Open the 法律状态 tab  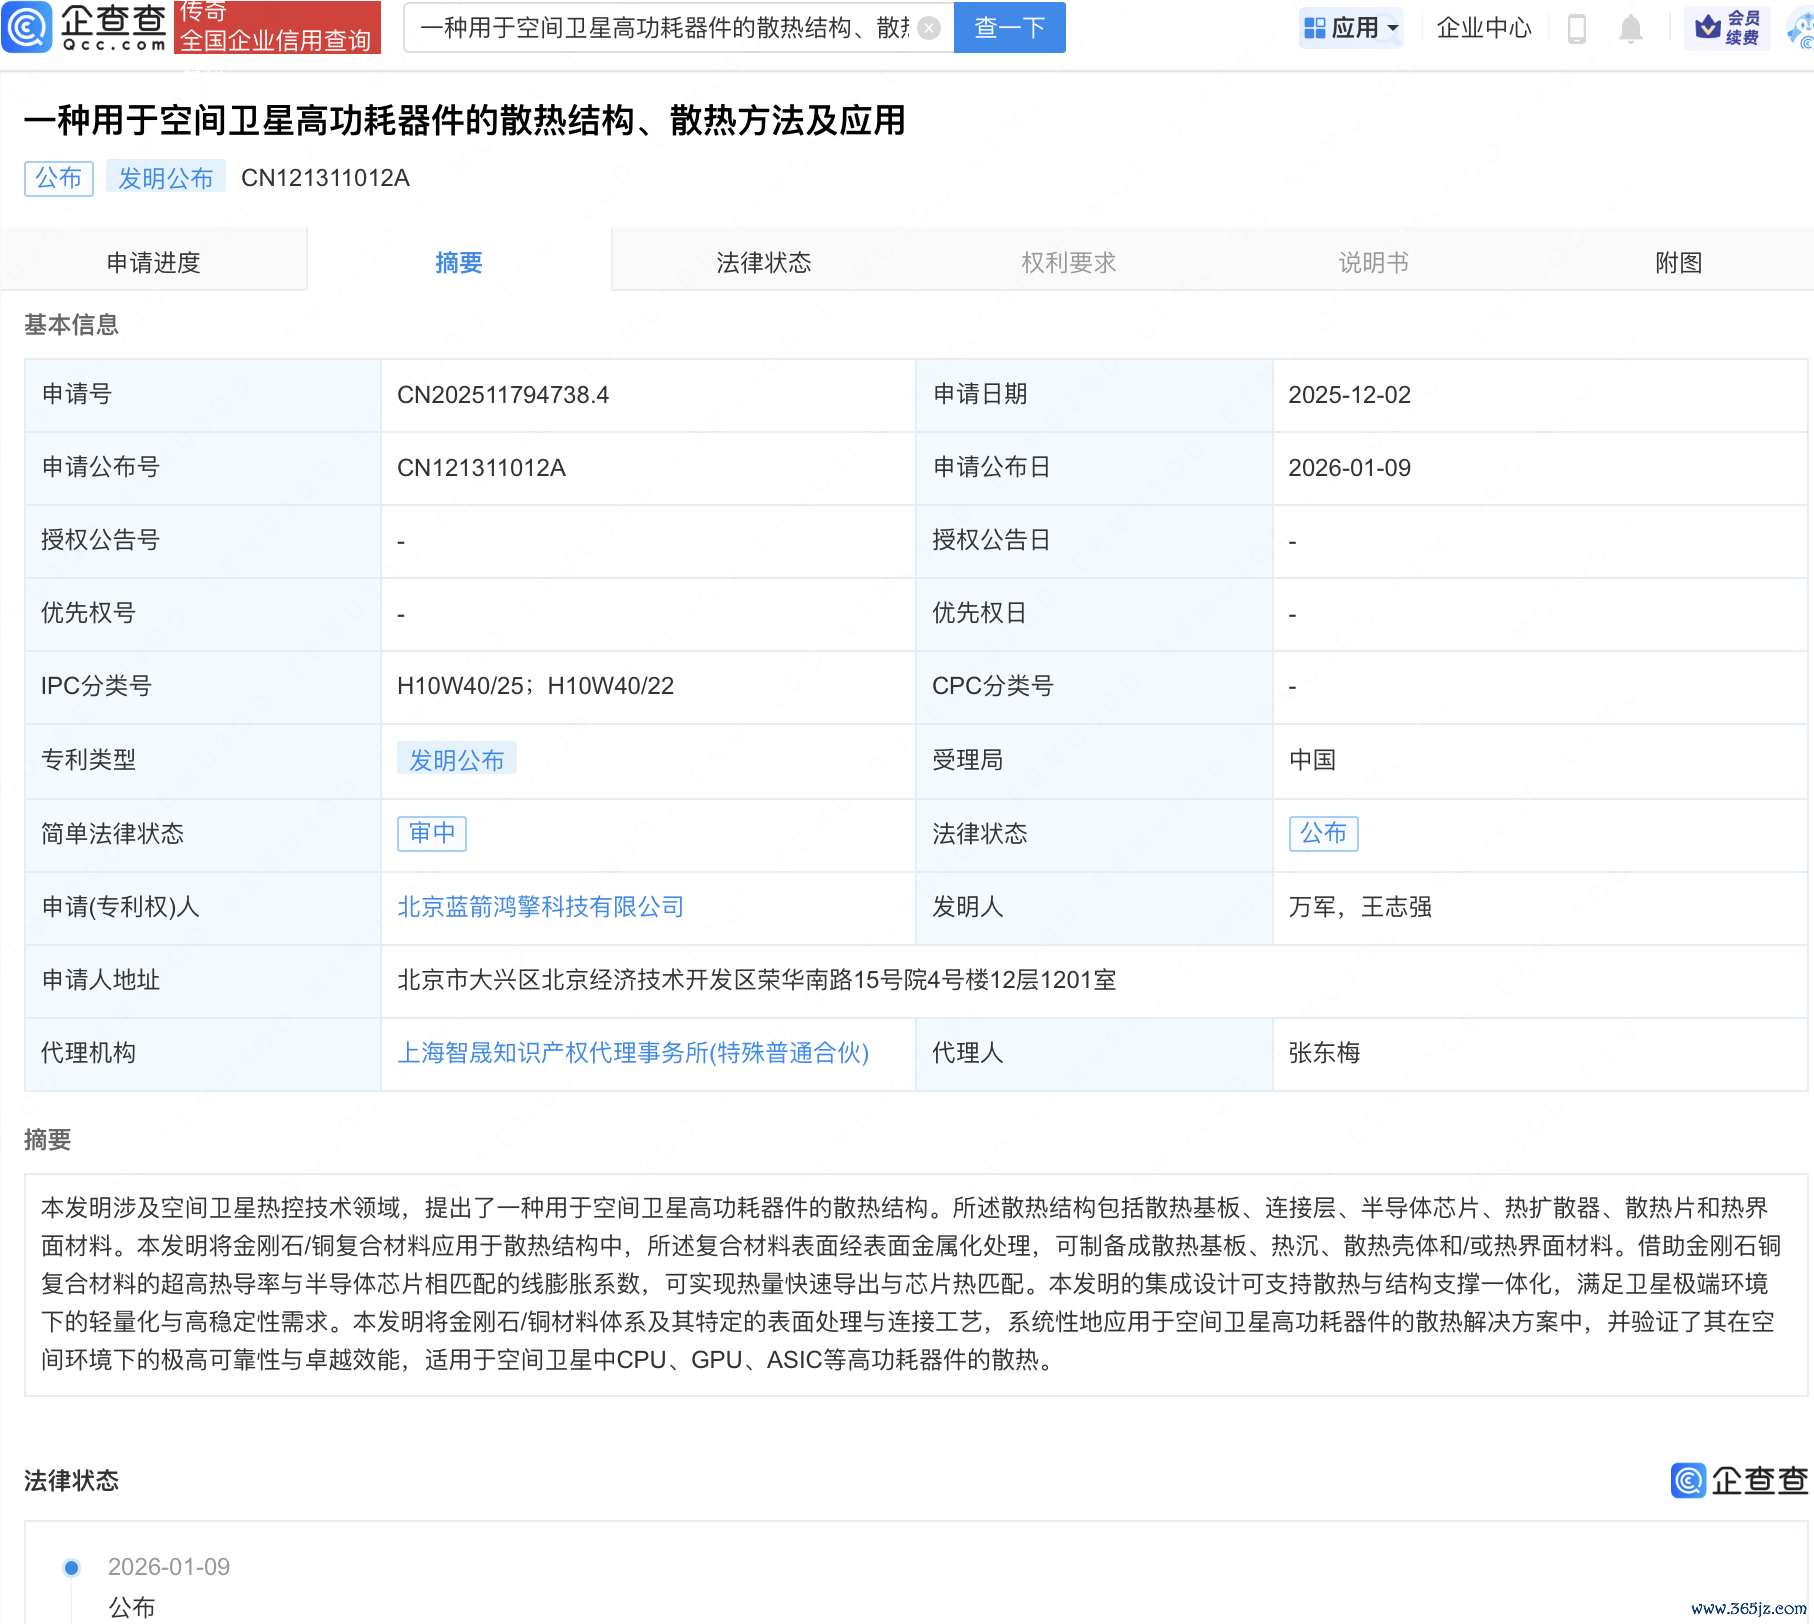tap(763, 262)
